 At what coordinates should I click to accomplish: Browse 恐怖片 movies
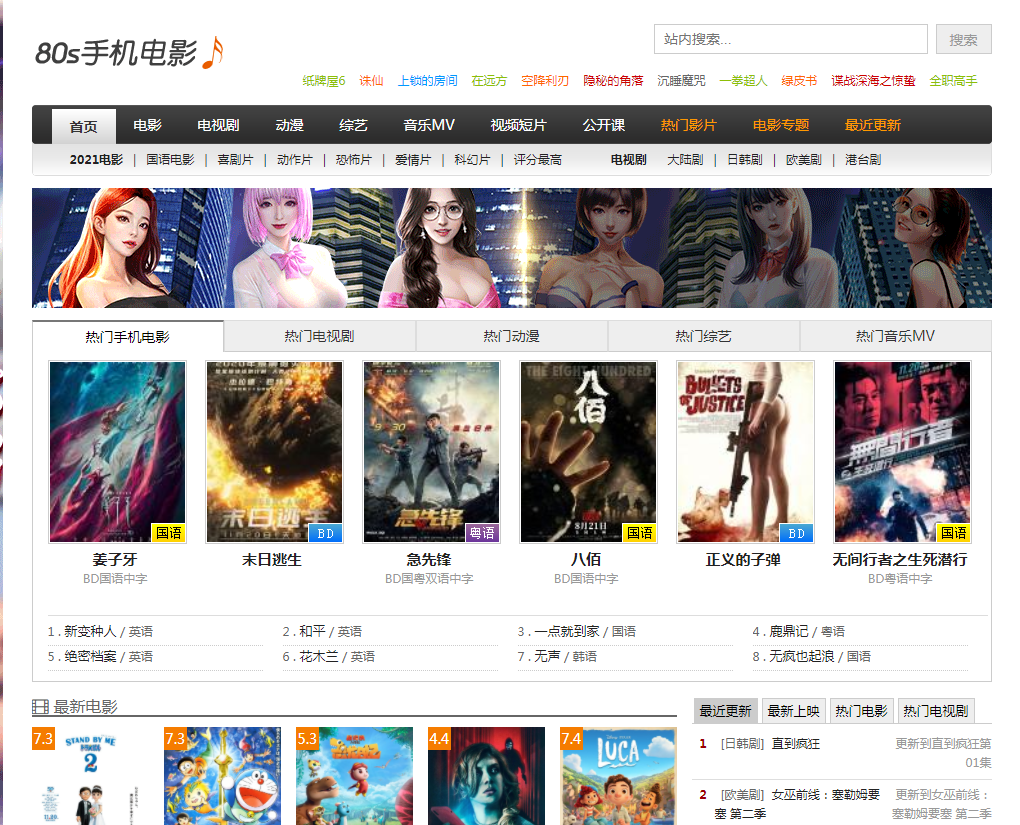coord(354,160)
